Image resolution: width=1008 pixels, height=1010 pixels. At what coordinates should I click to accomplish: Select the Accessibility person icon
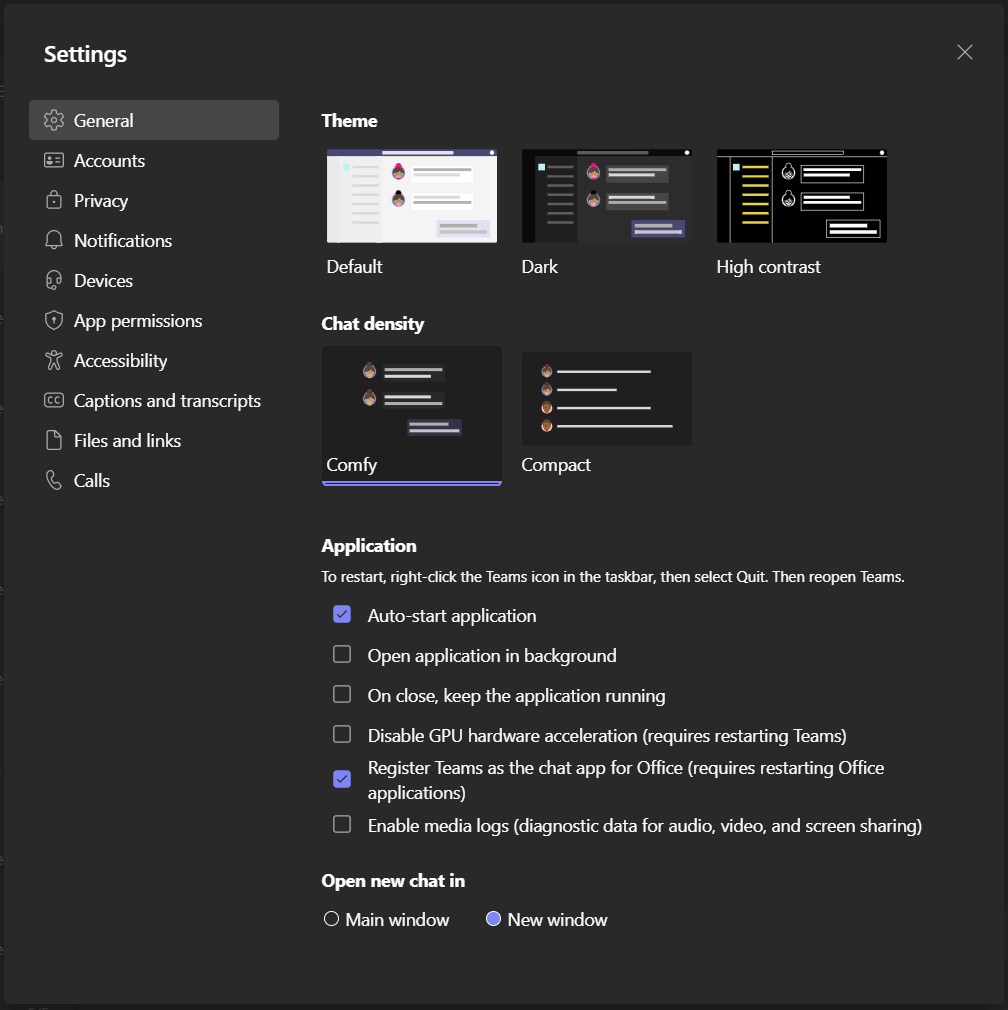coord(53,360)
